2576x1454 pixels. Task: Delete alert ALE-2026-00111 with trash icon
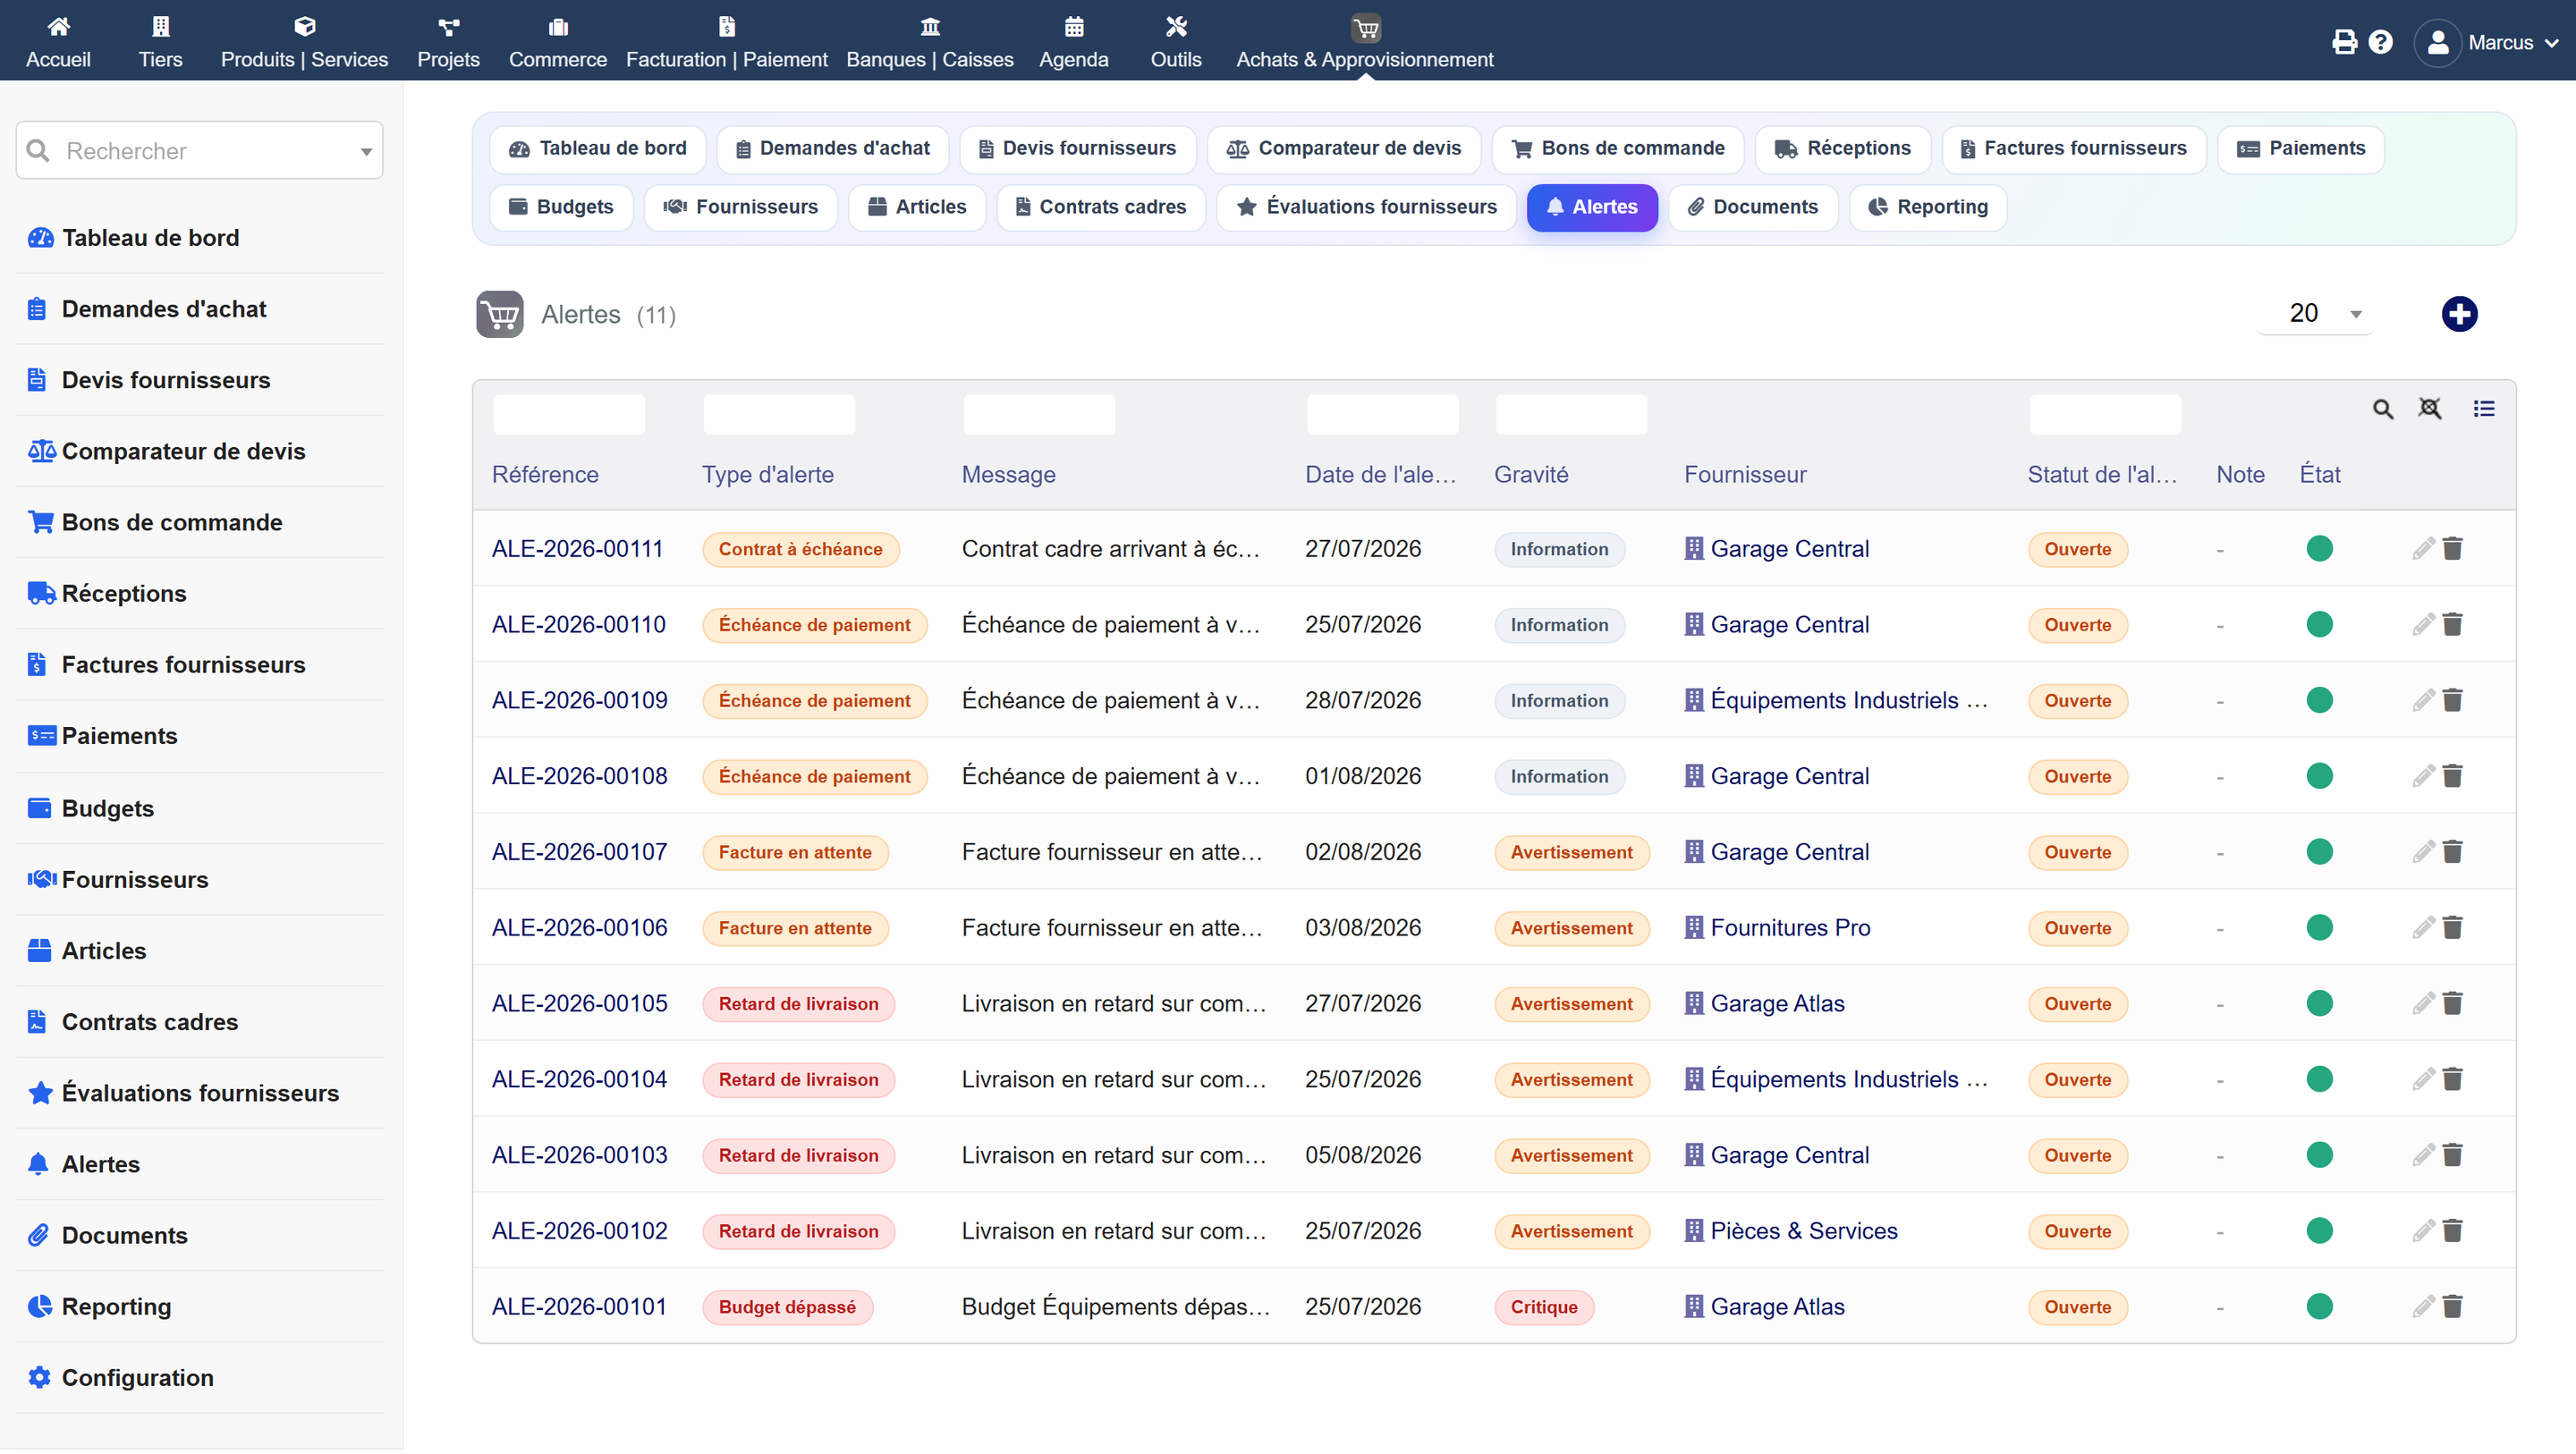pos(2453,548)
